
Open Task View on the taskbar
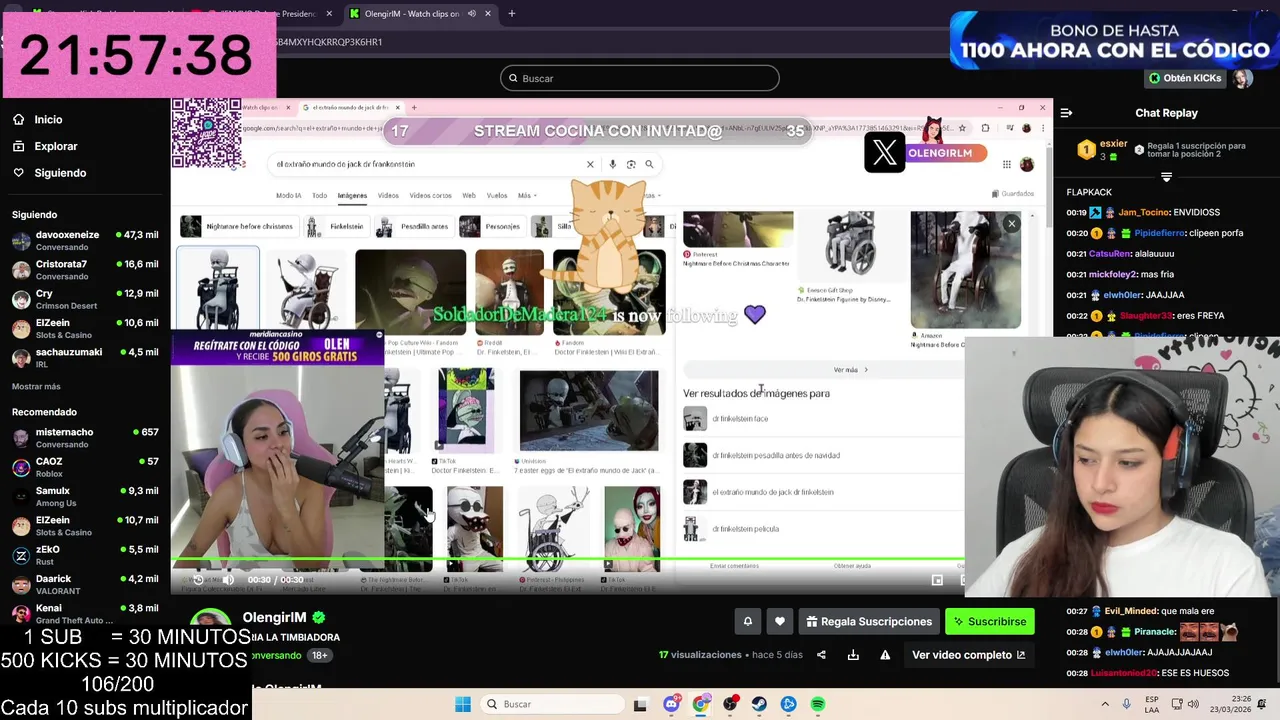tap(641, 704)
